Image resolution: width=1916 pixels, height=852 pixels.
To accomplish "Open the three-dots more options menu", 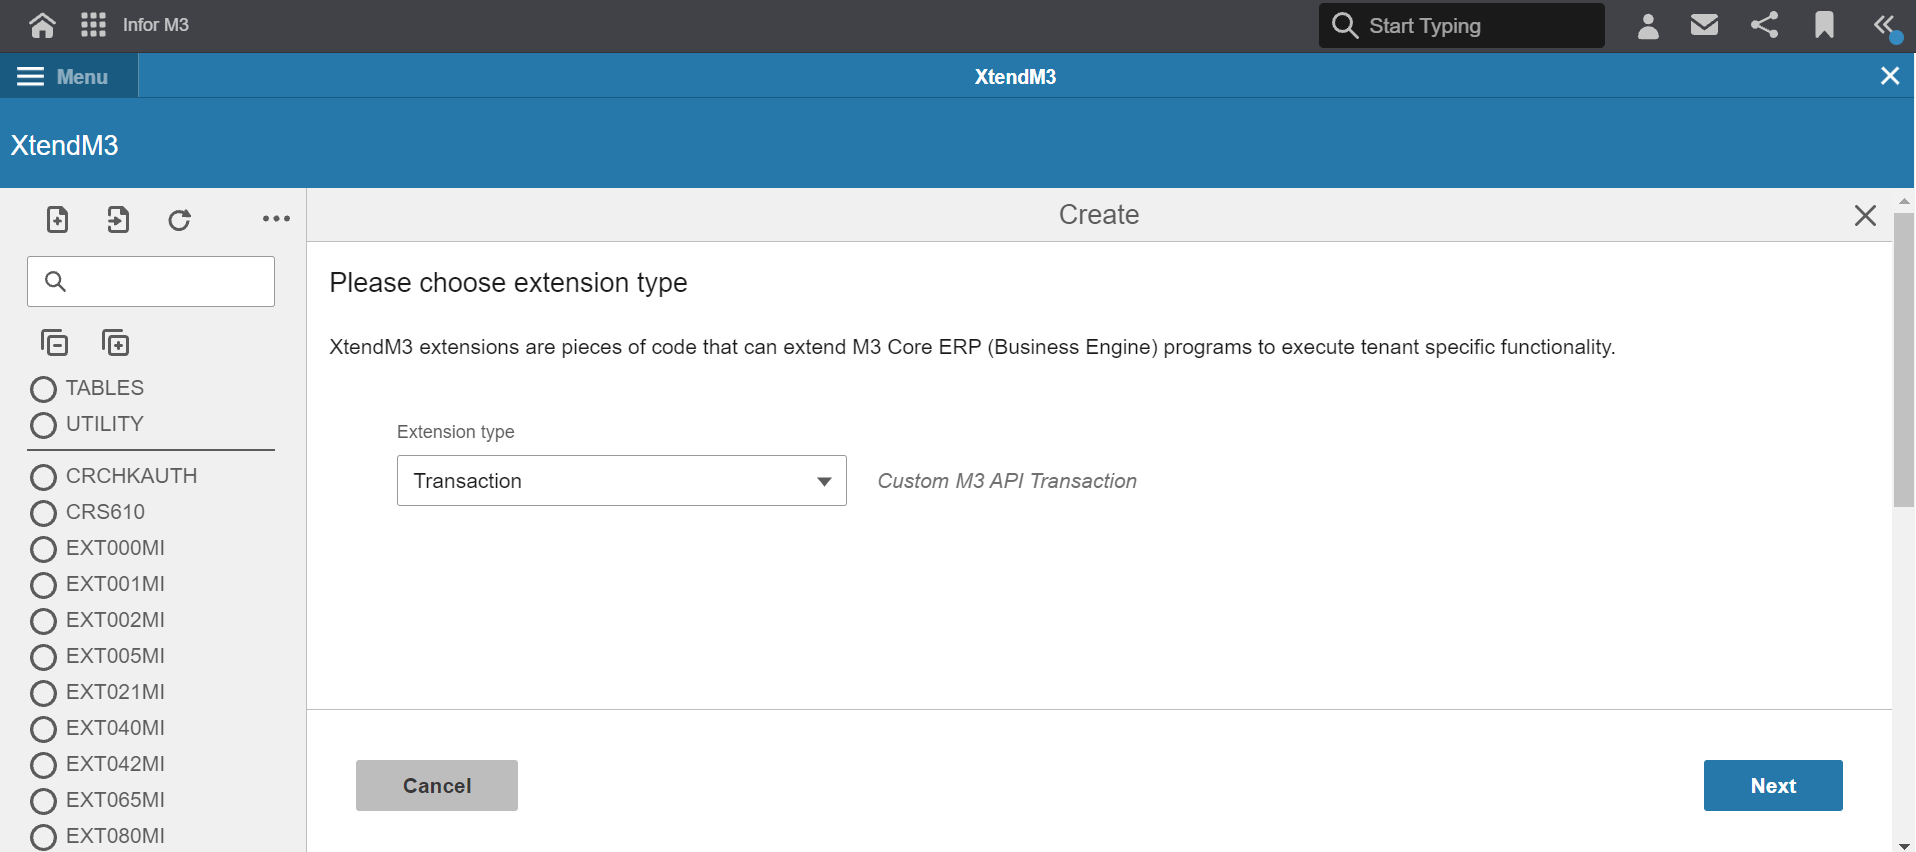I will [x=276, y=219].
